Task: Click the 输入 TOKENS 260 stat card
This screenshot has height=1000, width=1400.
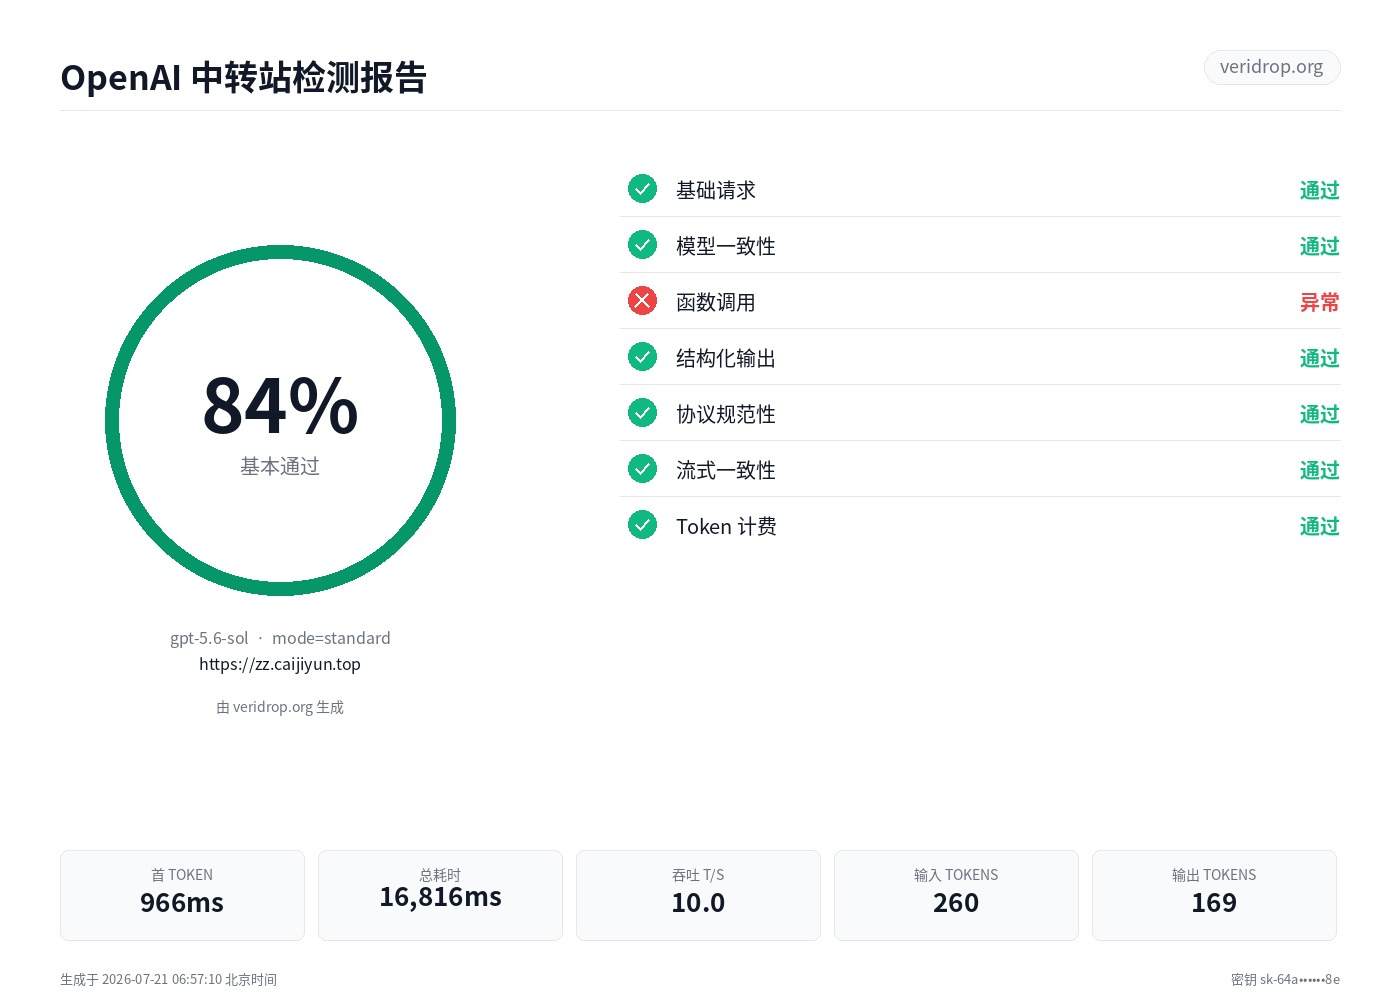Action: 956,895
